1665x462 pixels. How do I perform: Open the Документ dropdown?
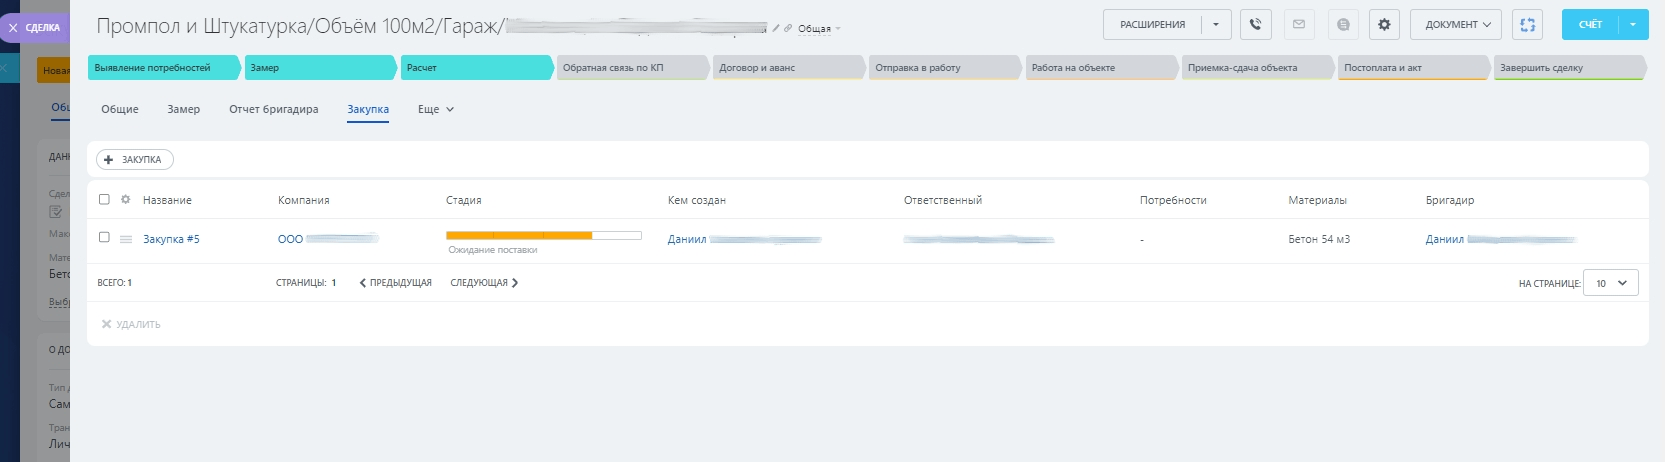click(x=1456, y=25)
